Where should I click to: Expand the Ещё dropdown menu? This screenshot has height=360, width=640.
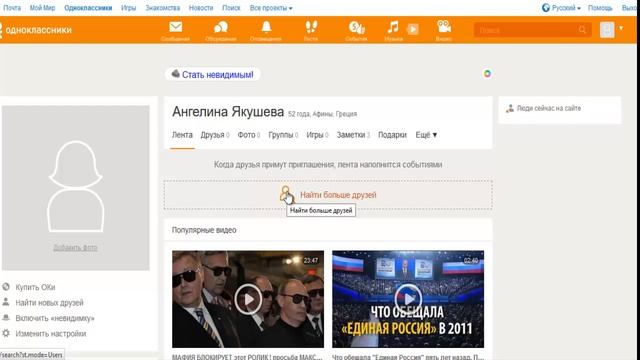pyautogui.click(x=426, y=135)
